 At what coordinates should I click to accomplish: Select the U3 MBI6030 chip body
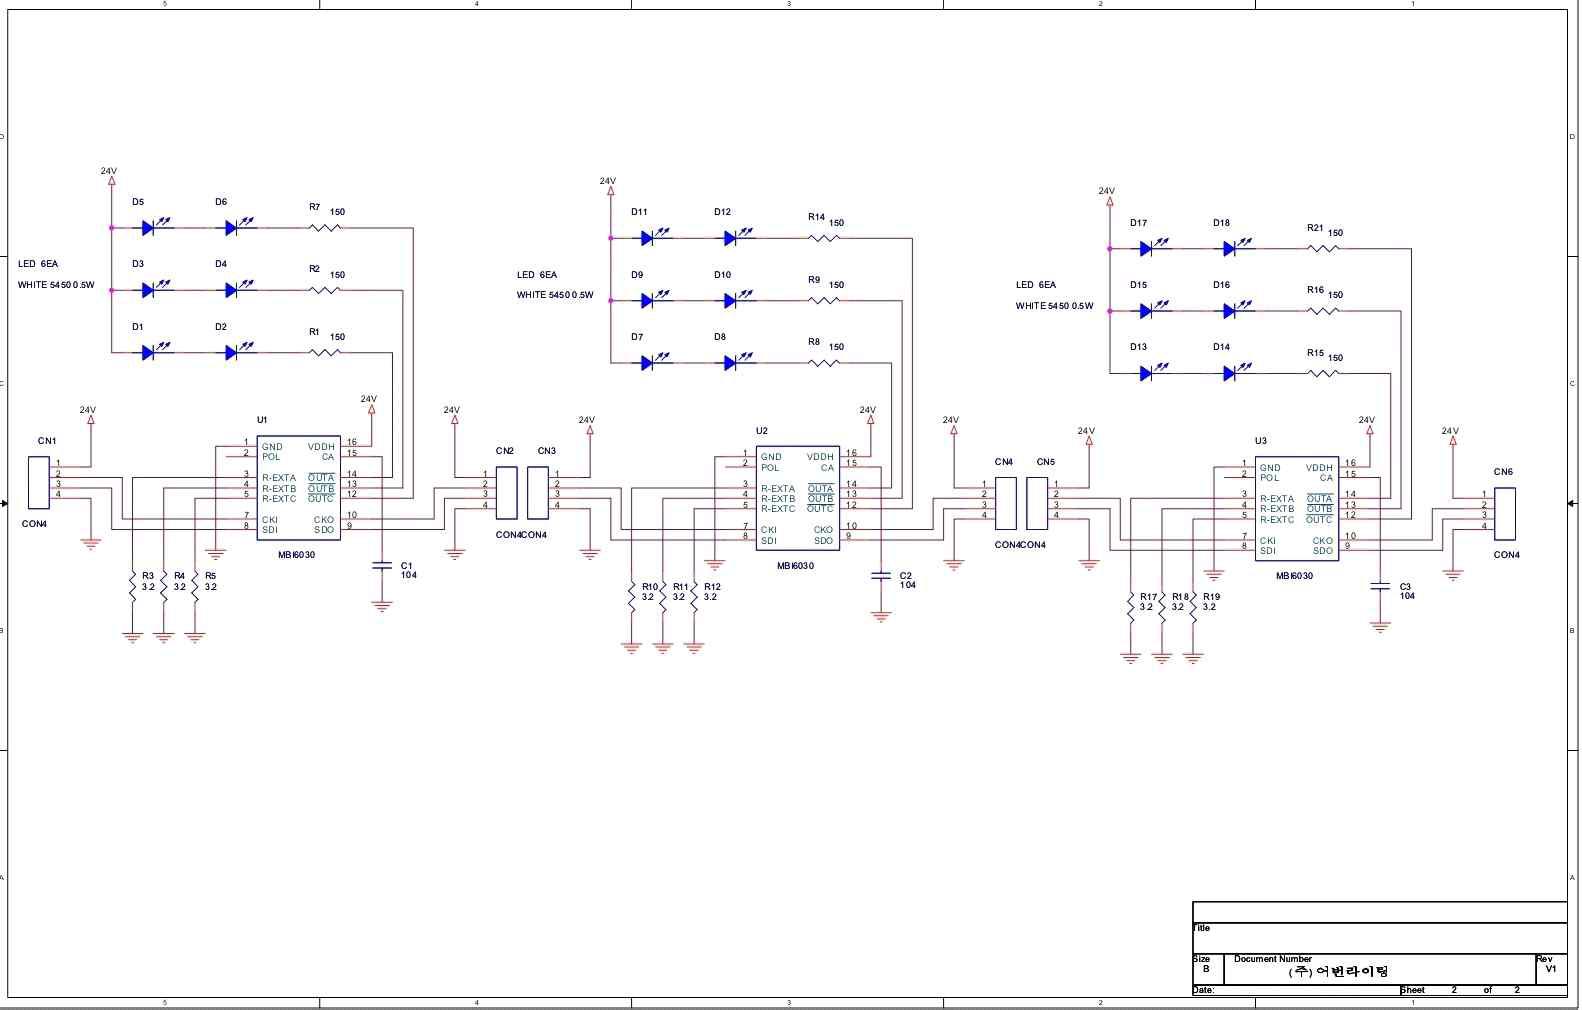[1296, 509]
